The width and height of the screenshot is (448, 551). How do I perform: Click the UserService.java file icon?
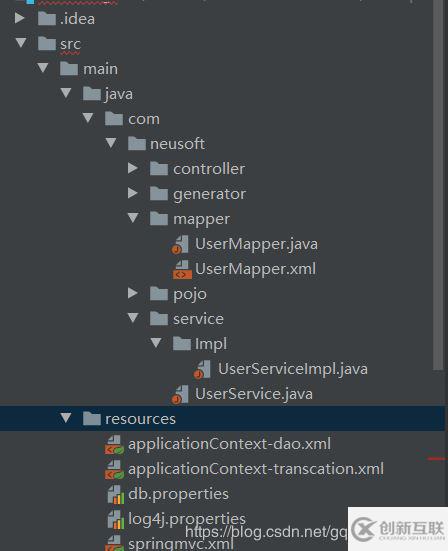tap(181, 395)
